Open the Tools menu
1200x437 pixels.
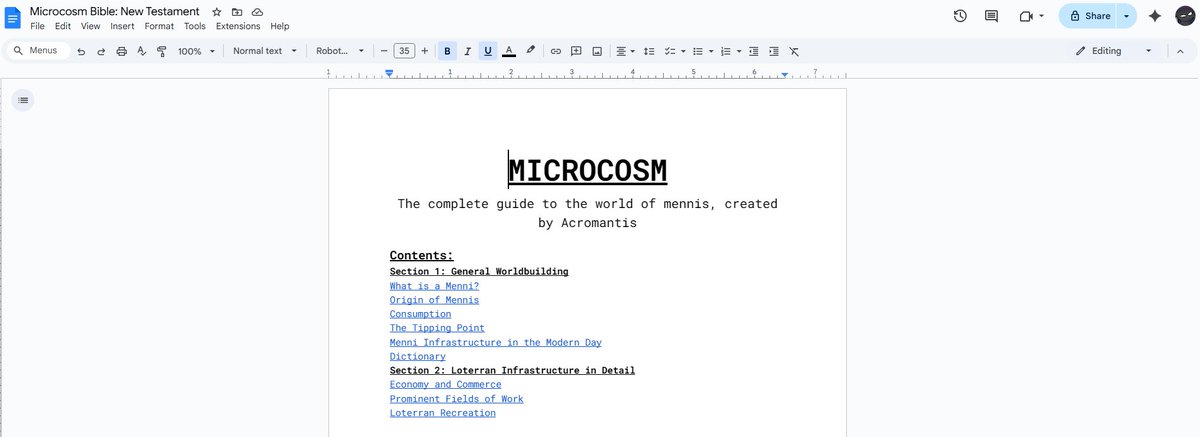point(195,26)
